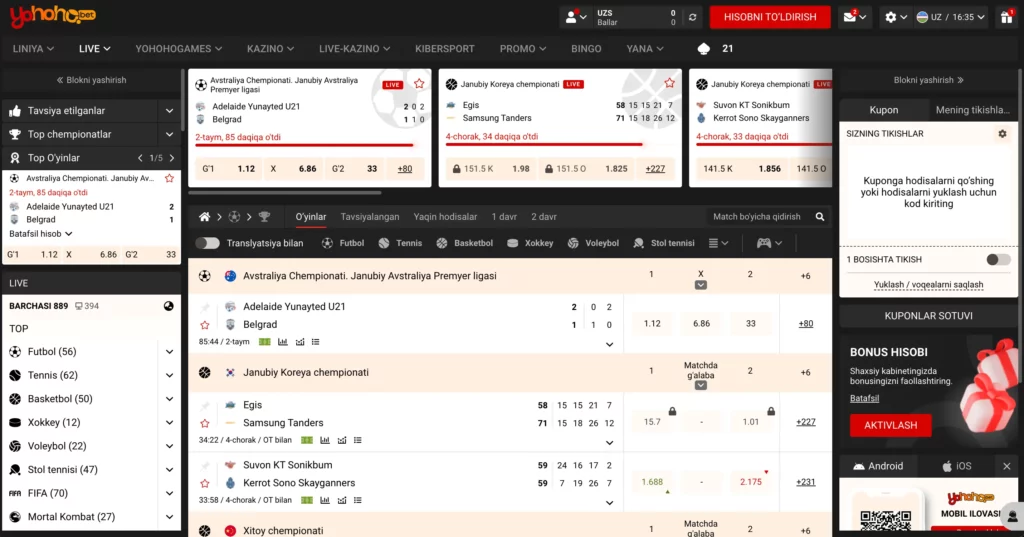
Task: Filter live events by Futbol
Action: (343, 243)
